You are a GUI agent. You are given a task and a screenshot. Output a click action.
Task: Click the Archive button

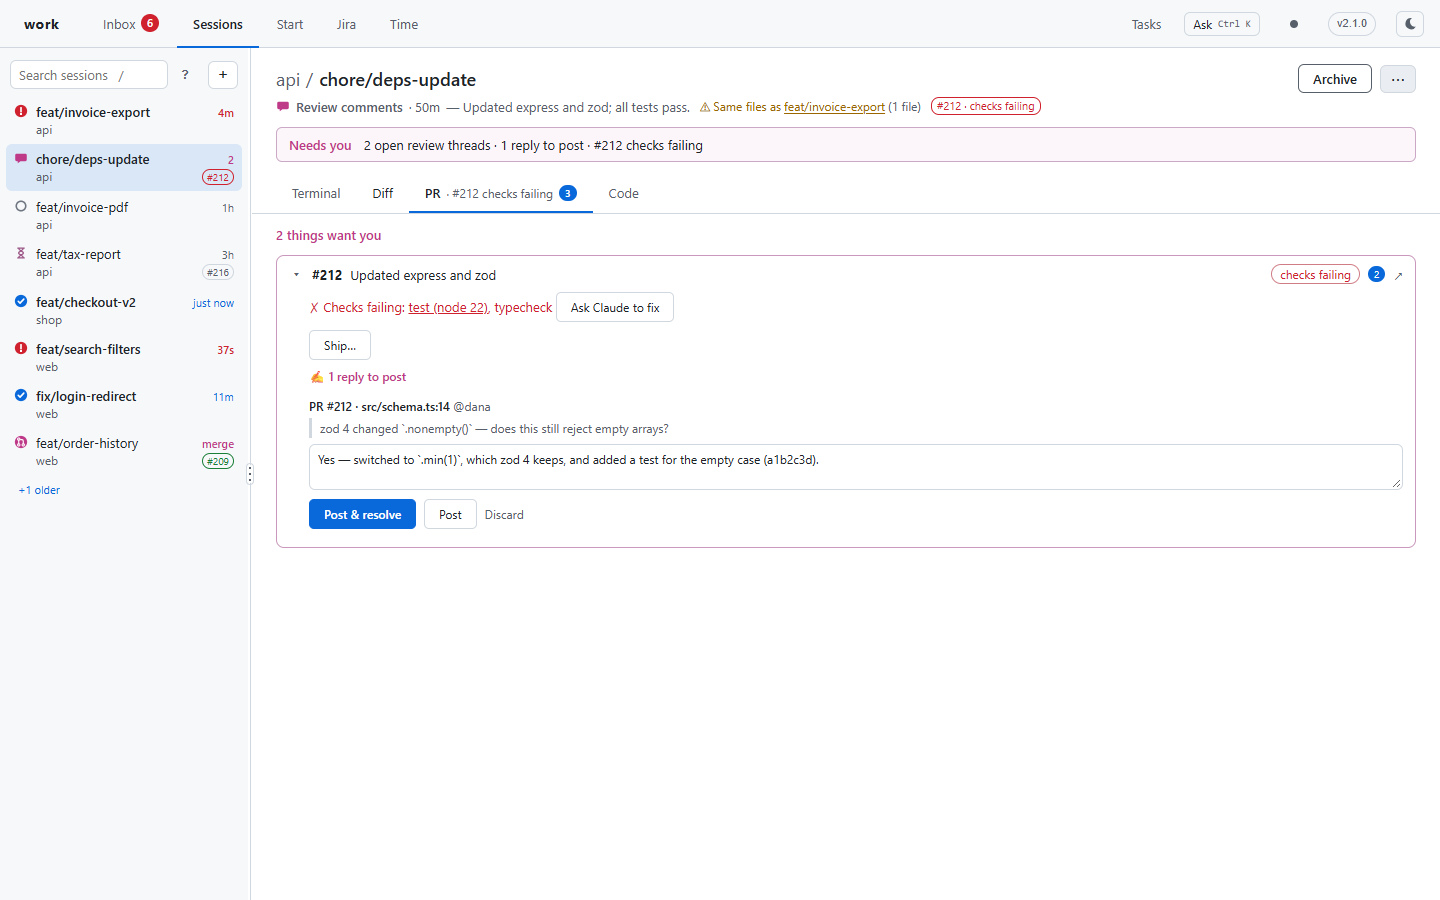[1335, 79]
